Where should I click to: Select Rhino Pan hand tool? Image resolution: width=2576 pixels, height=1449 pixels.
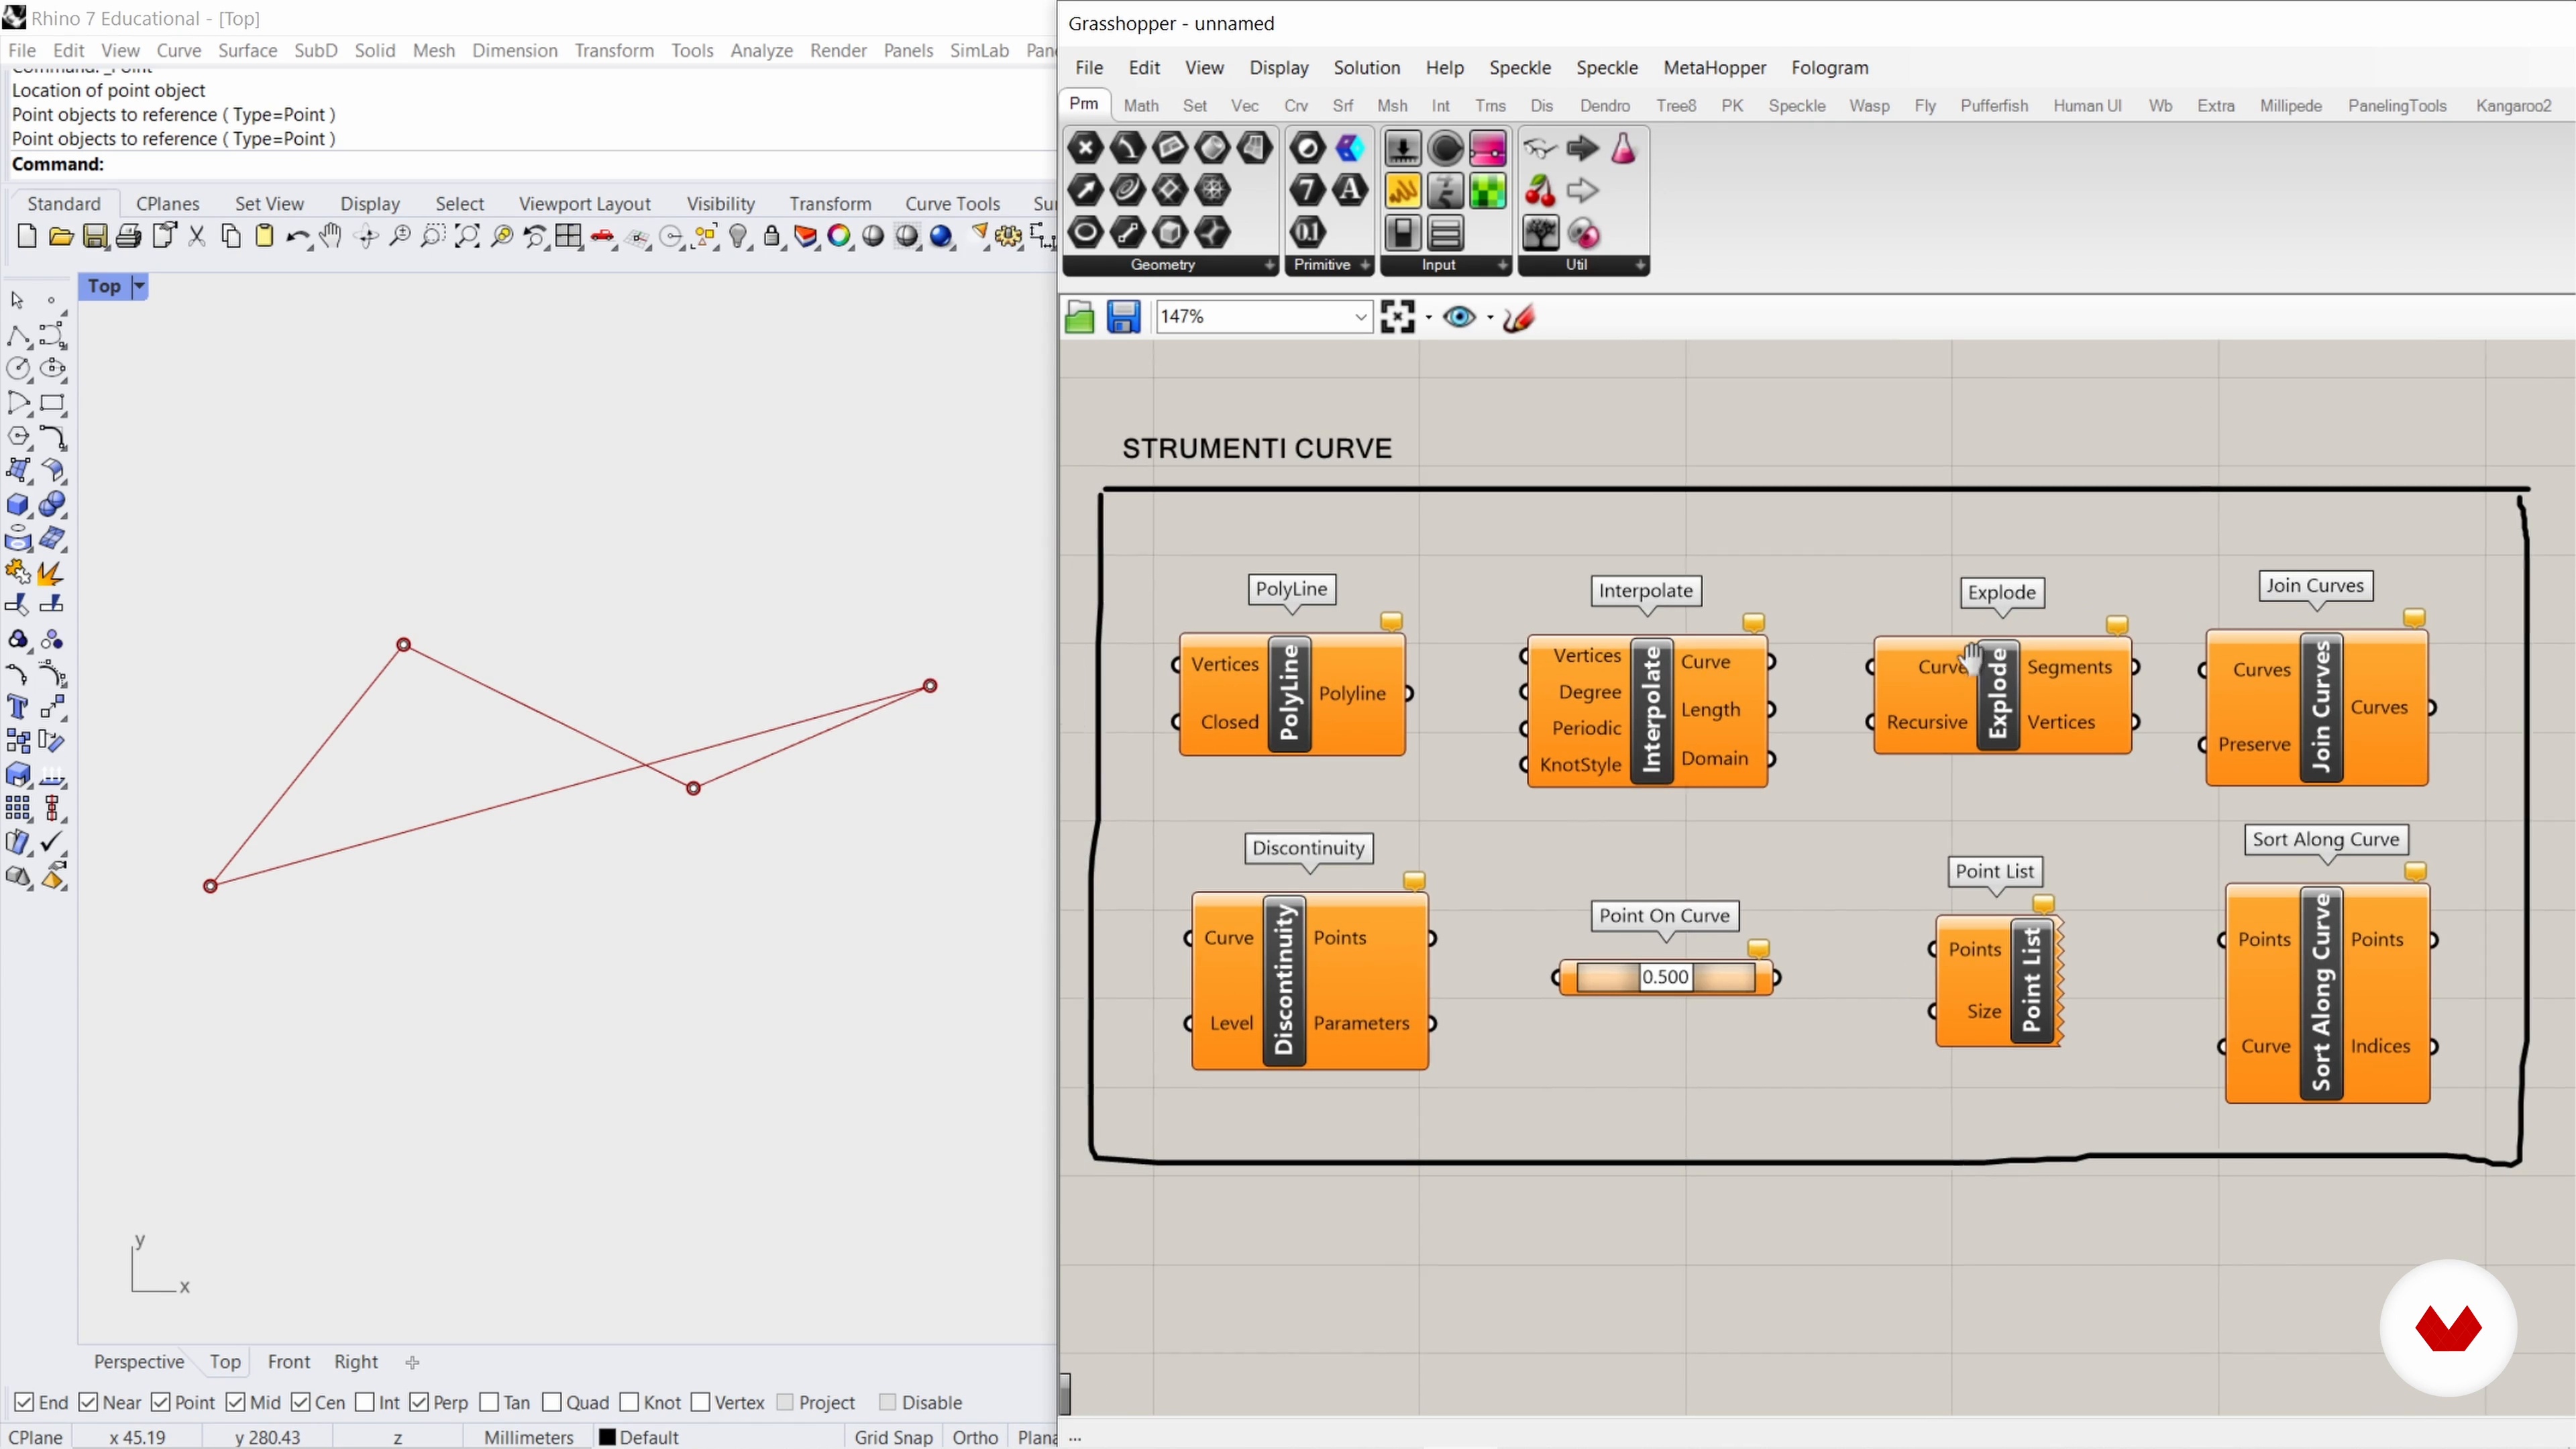click(330, 237)
